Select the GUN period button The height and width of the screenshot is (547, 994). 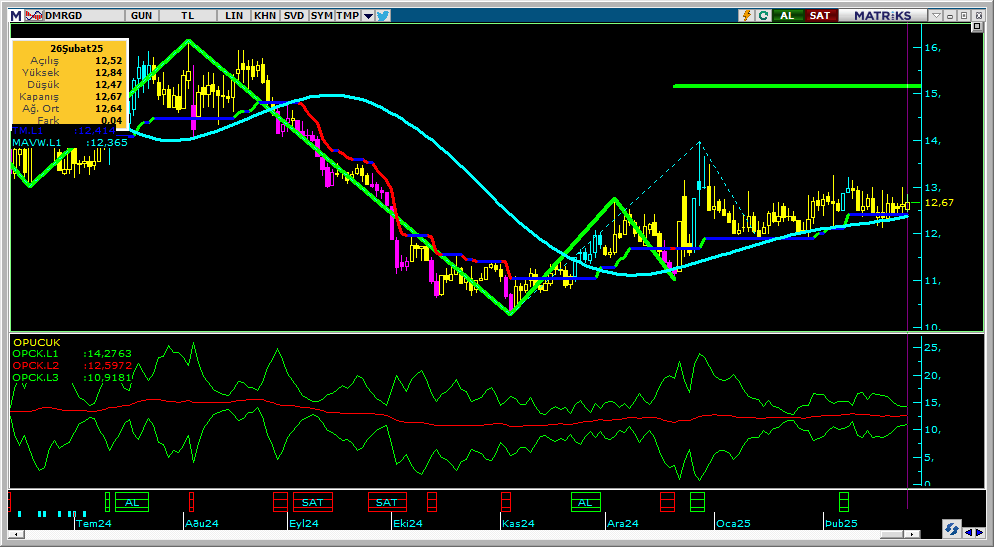point(141,16)
